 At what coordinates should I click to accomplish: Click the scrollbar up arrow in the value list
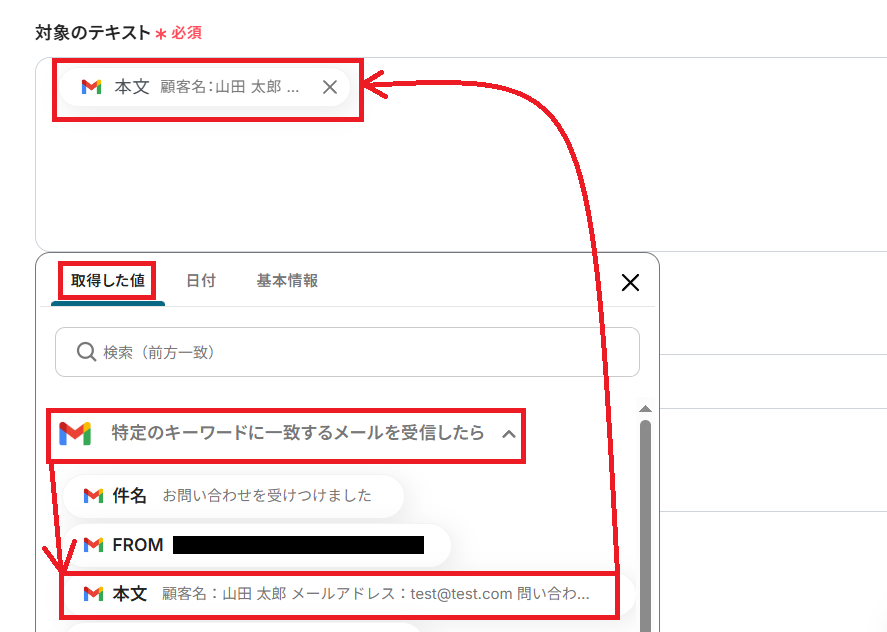[x=645, y=409]
